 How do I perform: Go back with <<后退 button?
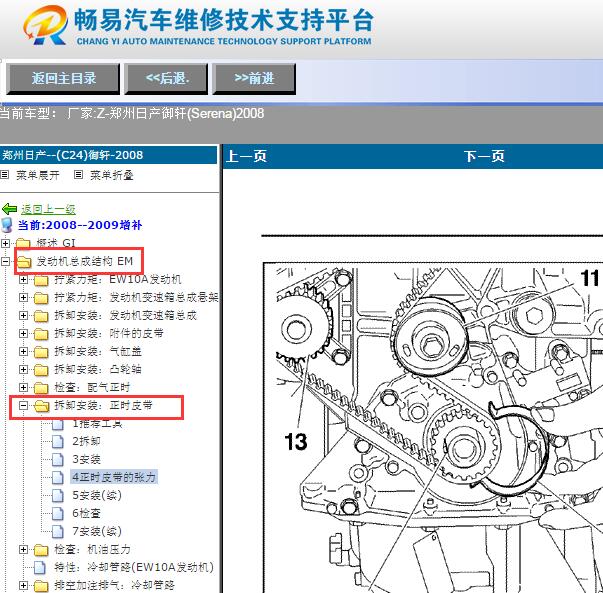166,78
